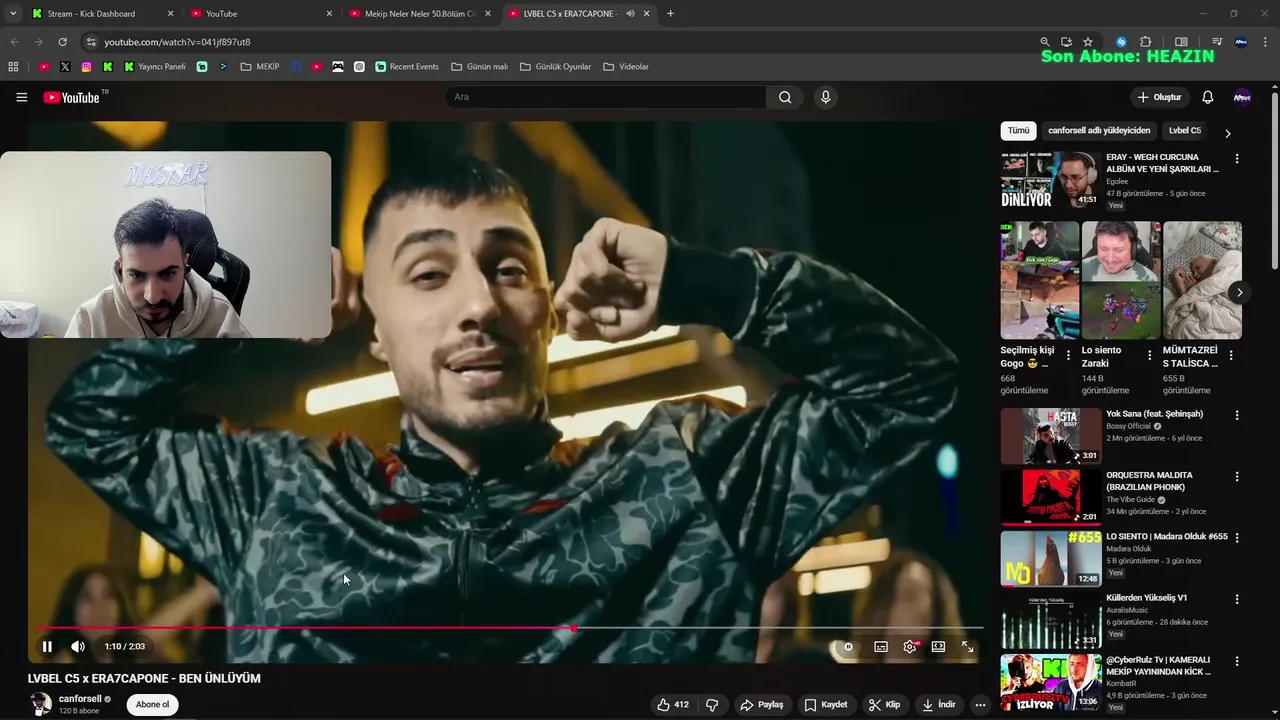Toggle subtitles button in player

click(x=881, y=647)
